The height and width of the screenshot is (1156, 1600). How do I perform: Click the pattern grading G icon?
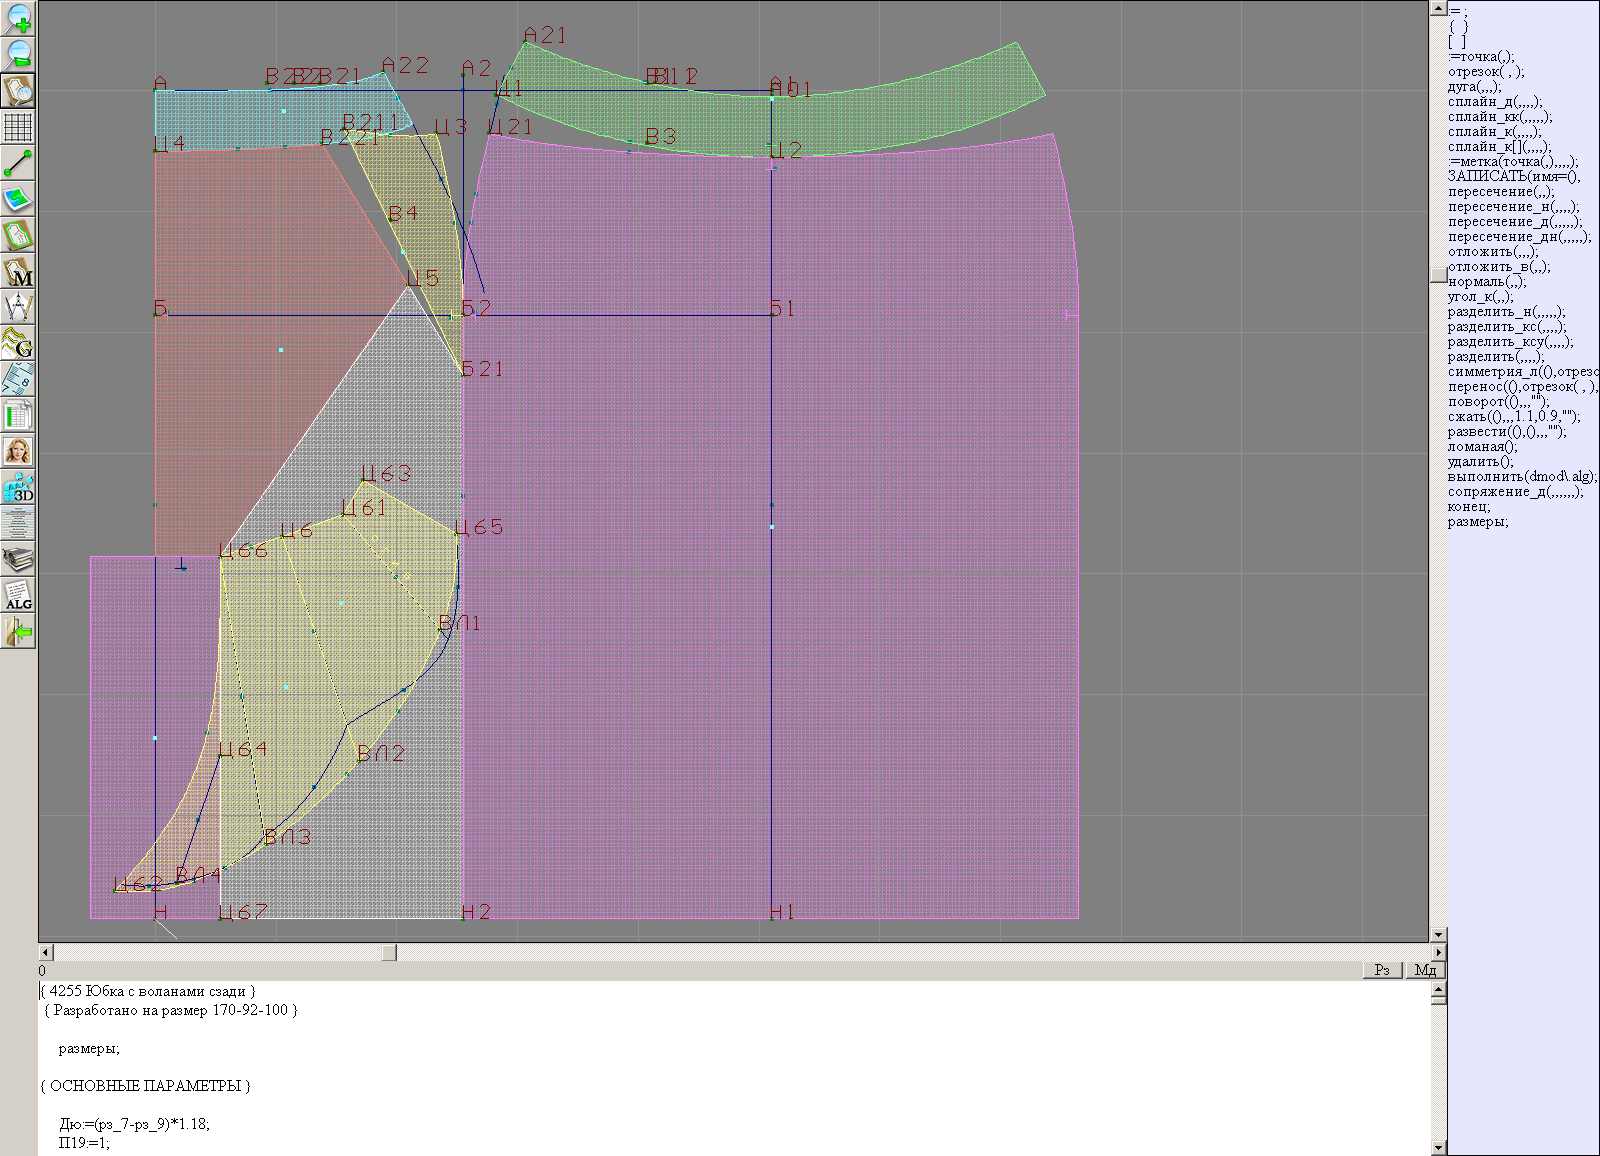tap(18, 343)
